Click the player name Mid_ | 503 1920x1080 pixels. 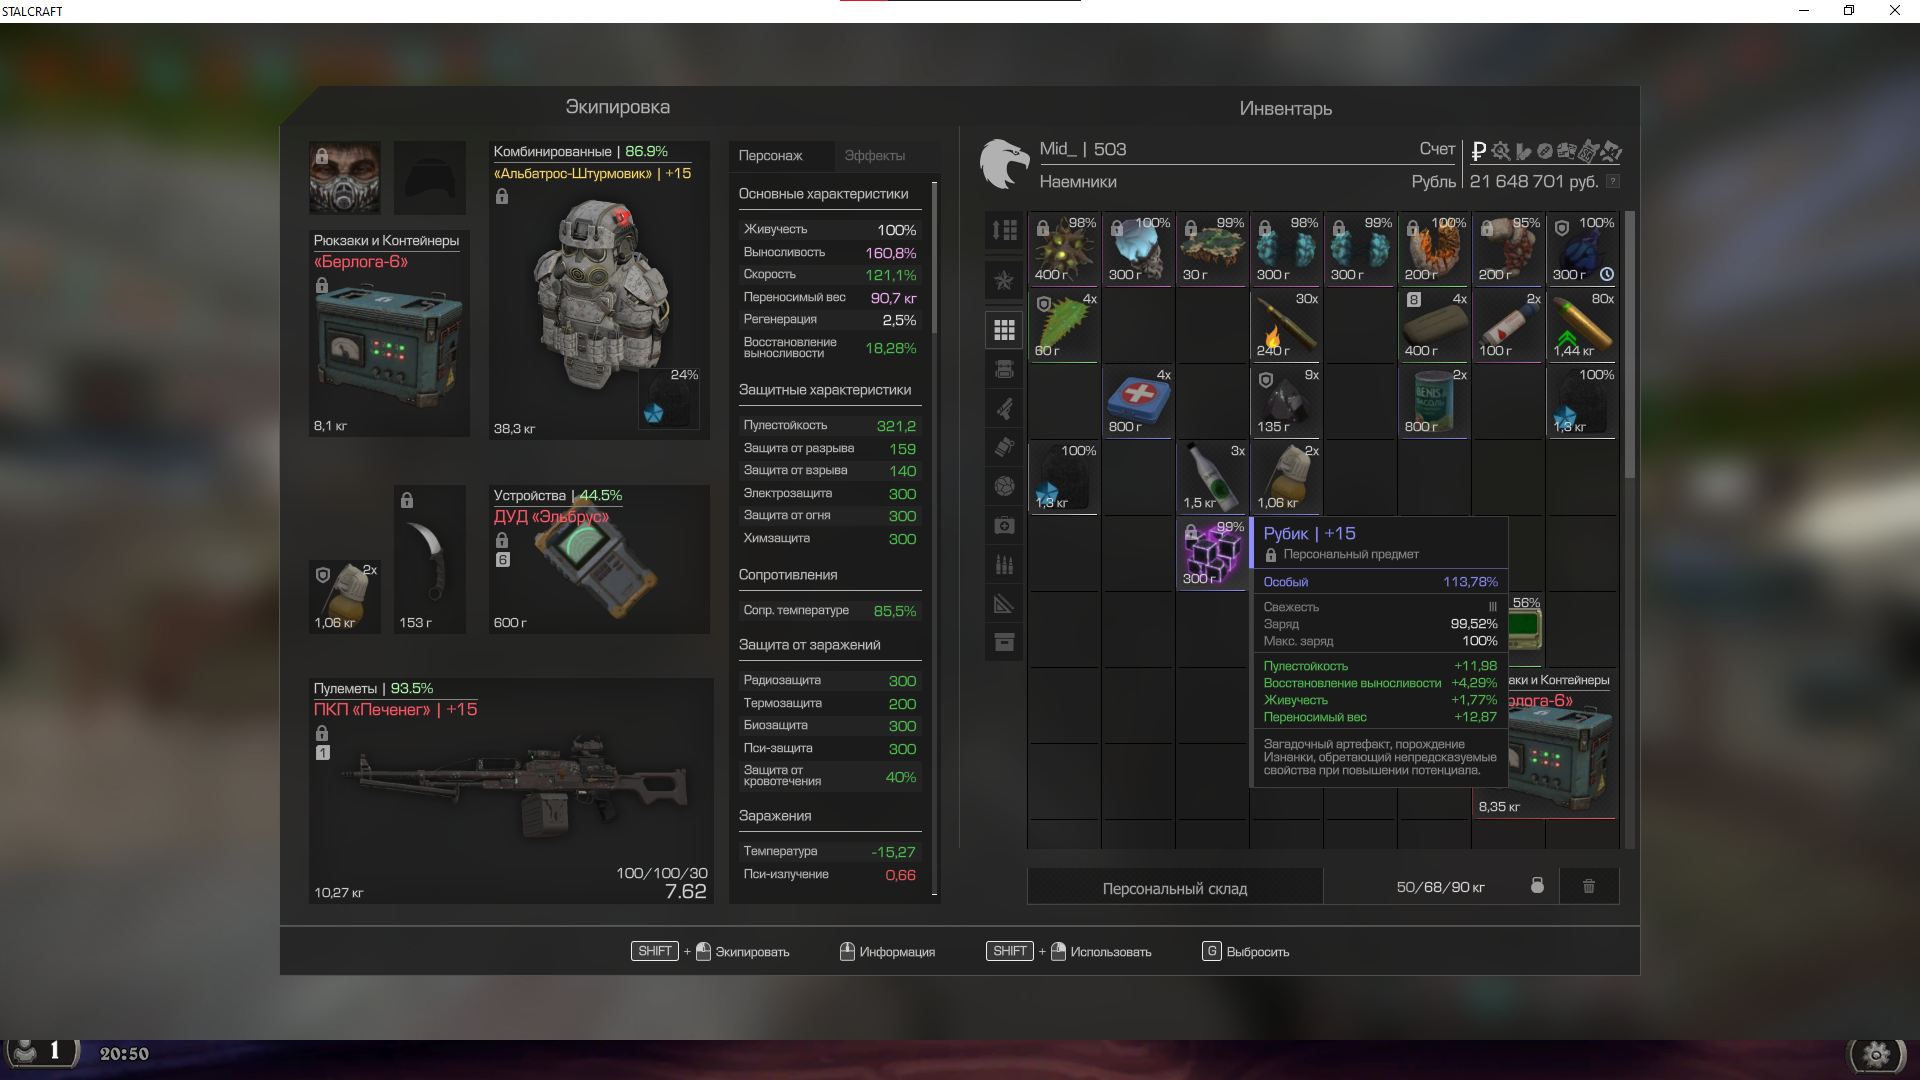(1083, 149)
